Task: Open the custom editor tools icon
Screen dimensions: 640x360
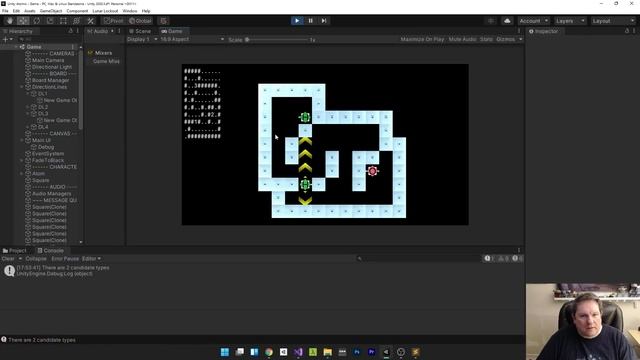Action: point(90,21)
